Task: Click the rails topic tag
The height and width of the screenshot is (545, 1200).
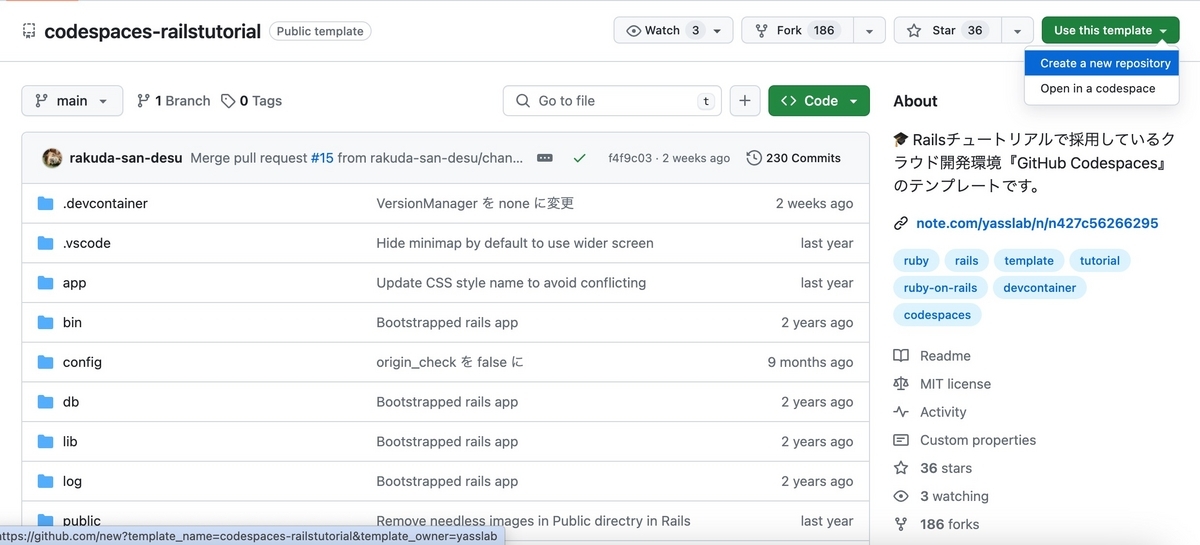Action: 967,260
